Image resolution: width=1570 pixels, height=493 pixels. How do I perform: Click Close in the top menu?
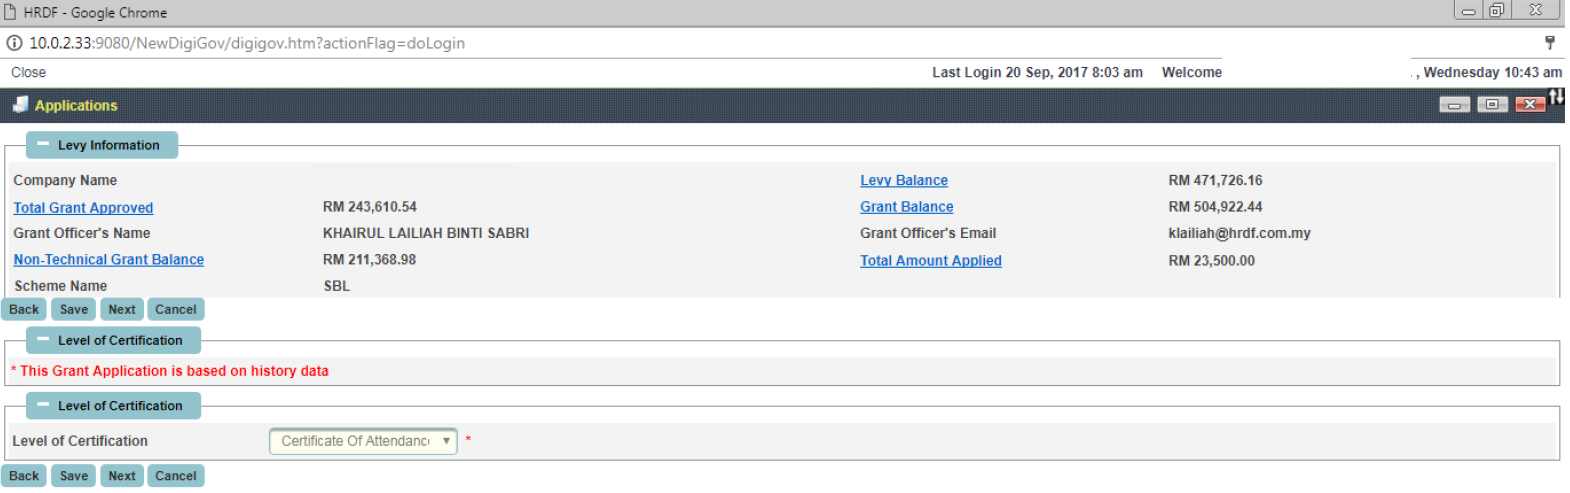click(x=29, y=72)
